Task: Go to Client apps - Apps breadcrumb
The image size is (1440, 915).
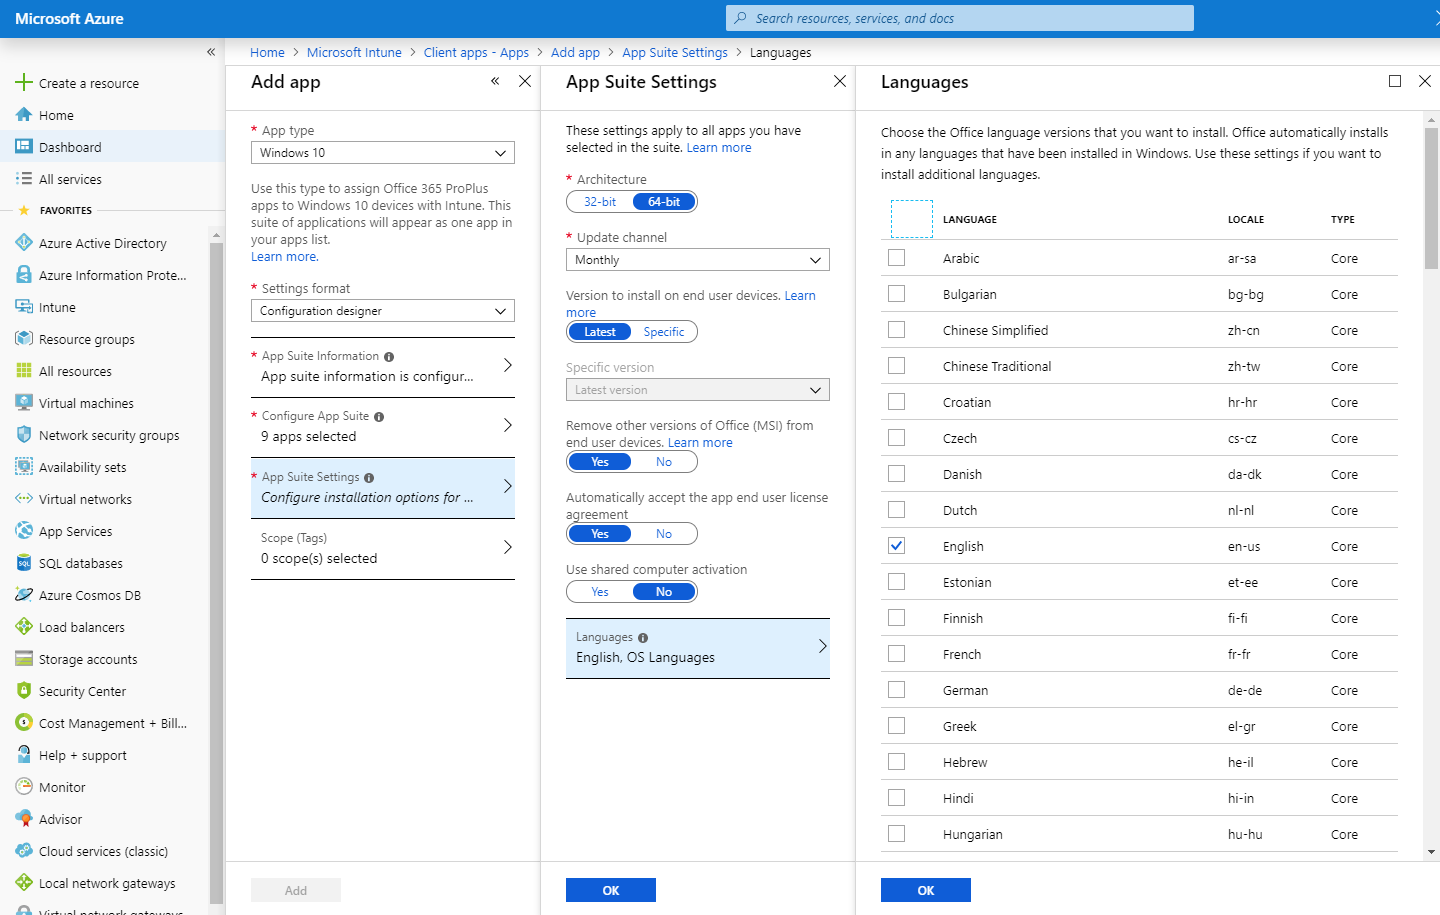Action: 476,52
